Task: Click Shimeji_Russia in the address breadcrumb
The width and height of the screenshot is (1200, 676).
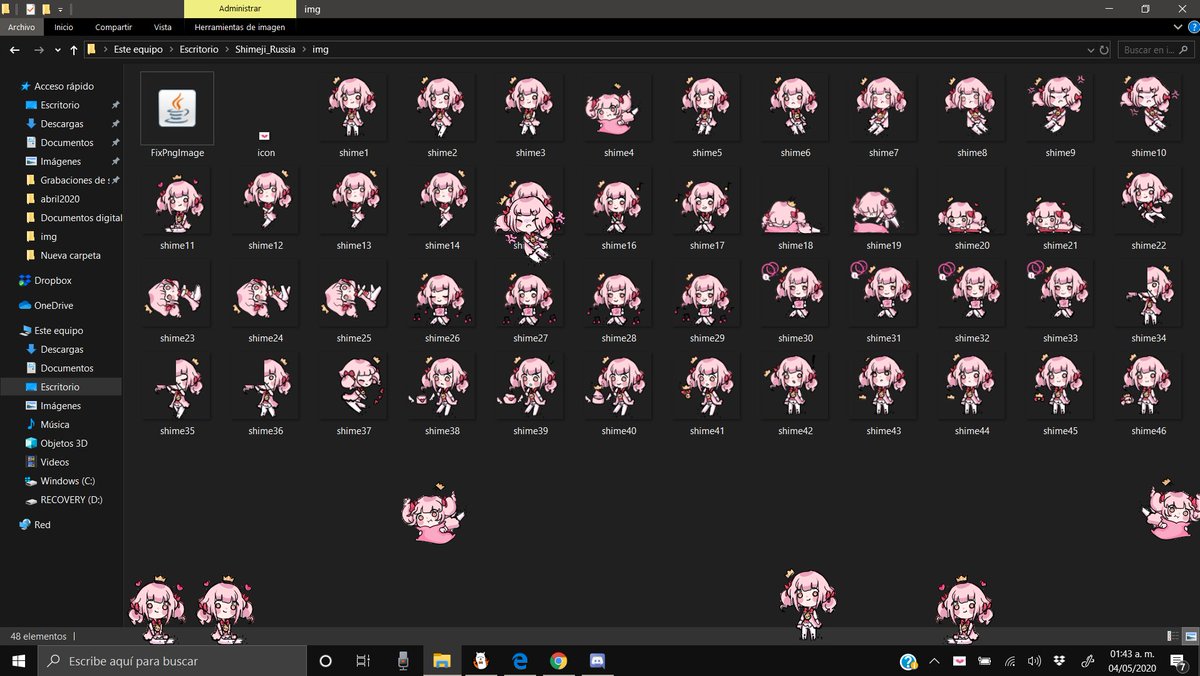Action: point(265,49)
